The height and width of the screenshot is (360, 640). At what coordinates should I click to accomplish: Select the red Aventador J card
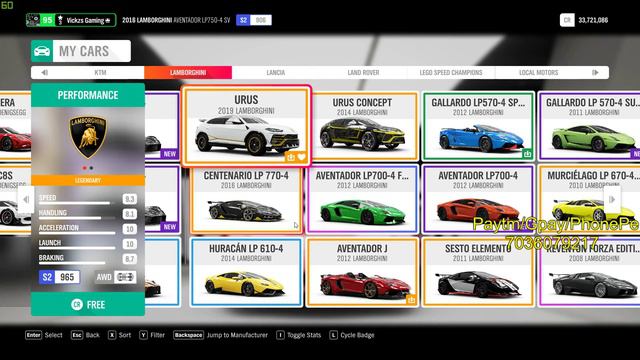tap(362, 272)
